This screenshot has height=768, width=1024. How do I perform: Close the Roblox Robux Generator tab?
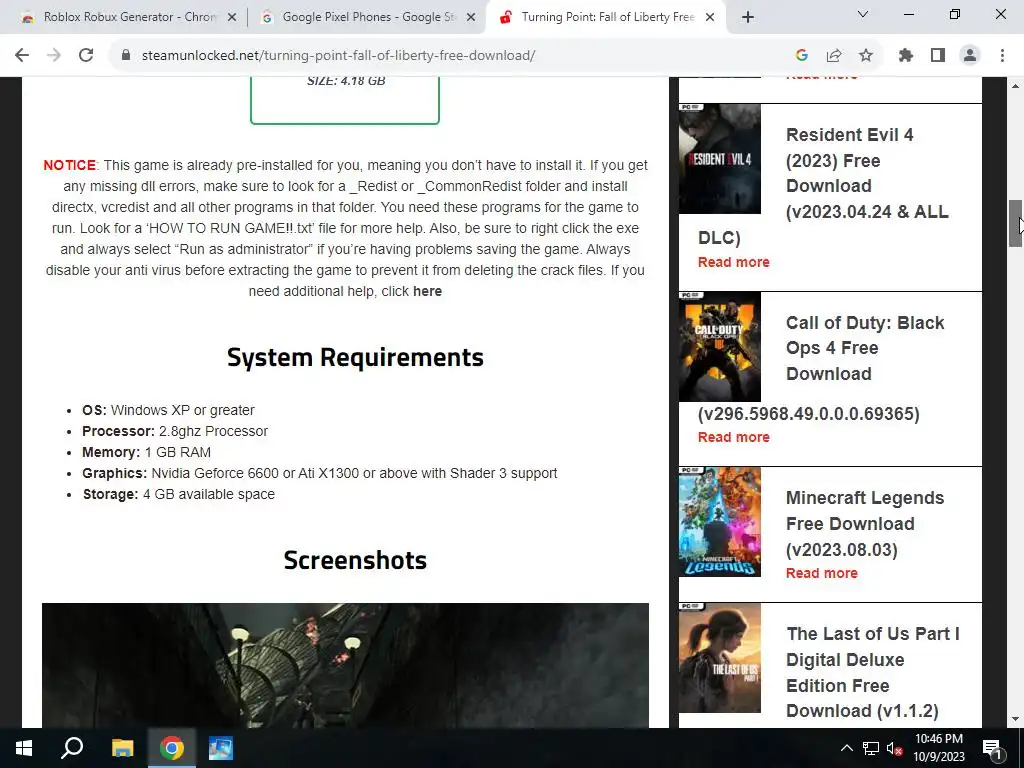point(232,18)
